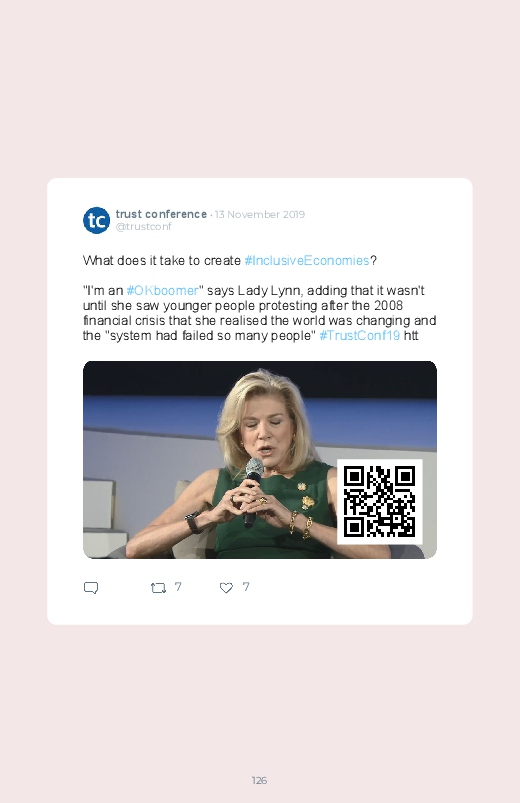Click the white tweet card background

pos(260,401)
